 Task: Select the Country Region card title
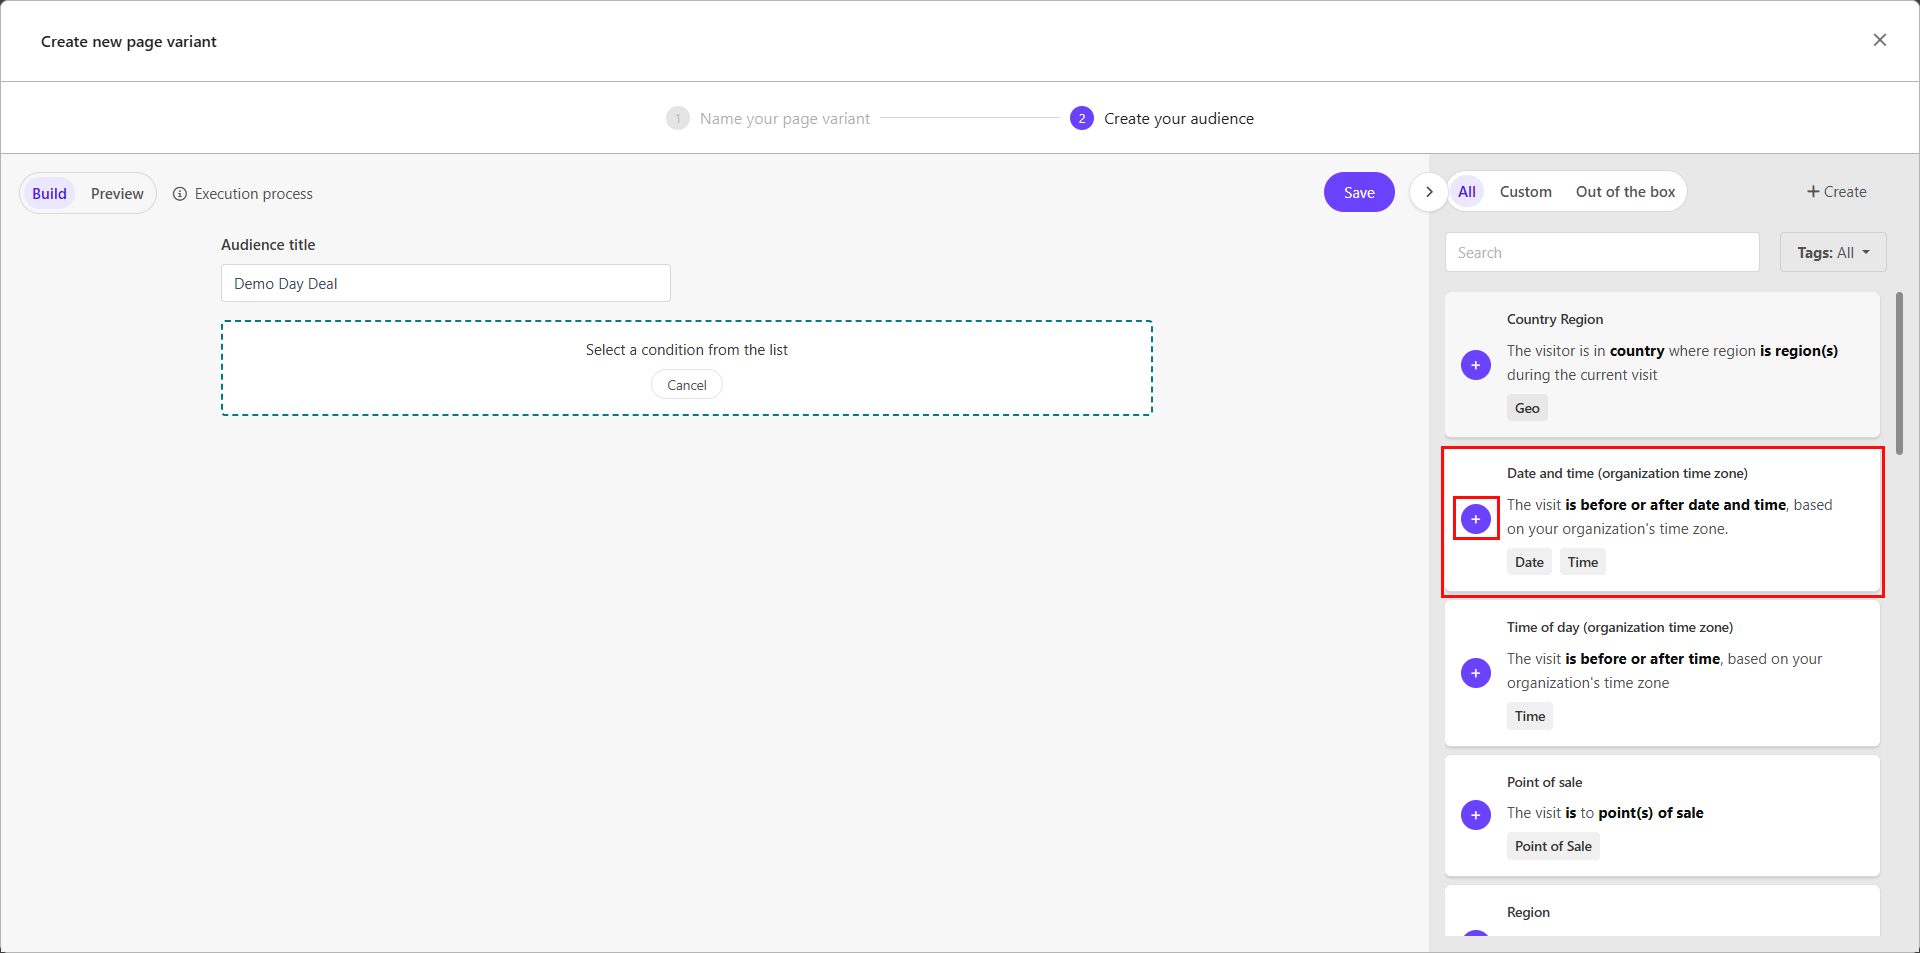(1554, 319)
